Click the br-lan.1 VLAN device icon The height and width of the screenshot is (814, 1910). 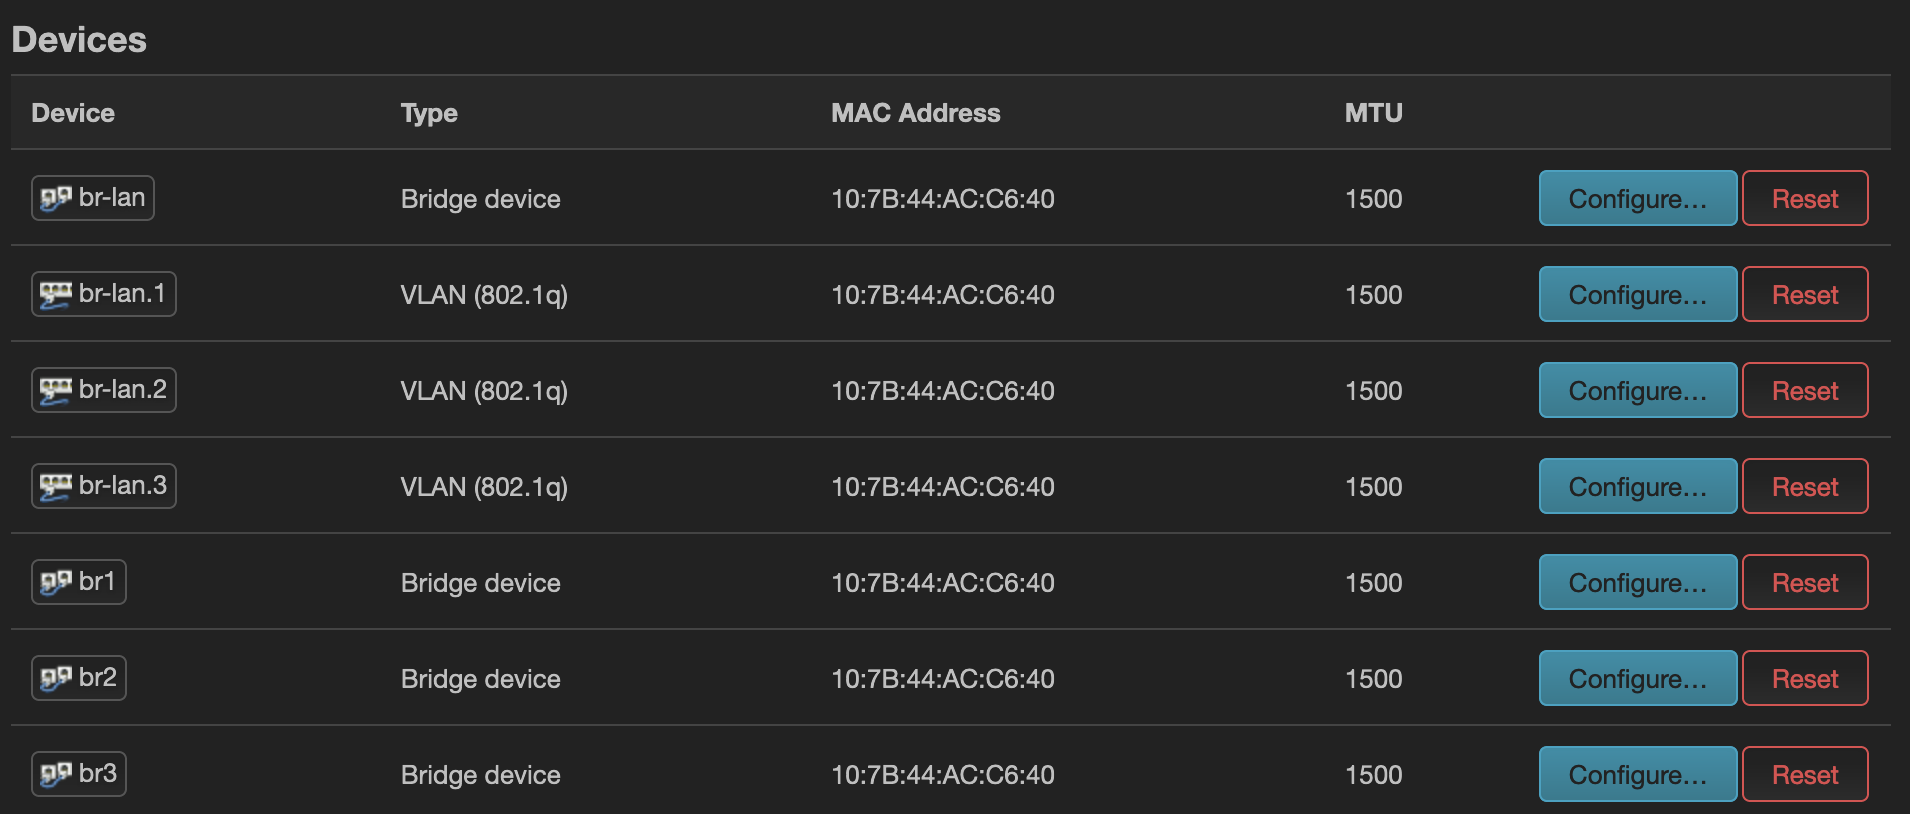(56, 294)
